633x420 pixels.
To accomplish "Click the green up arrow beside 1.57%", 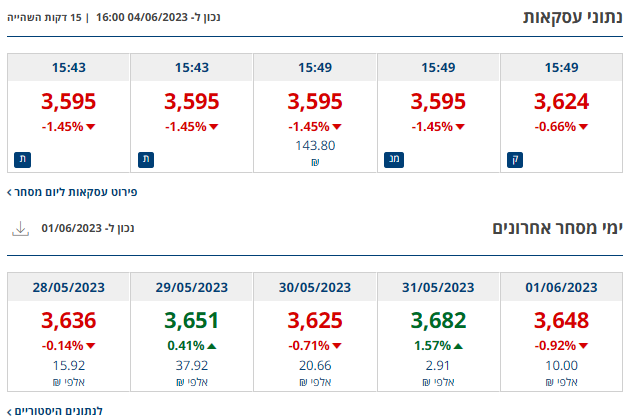I will click(x=461, y=346).
